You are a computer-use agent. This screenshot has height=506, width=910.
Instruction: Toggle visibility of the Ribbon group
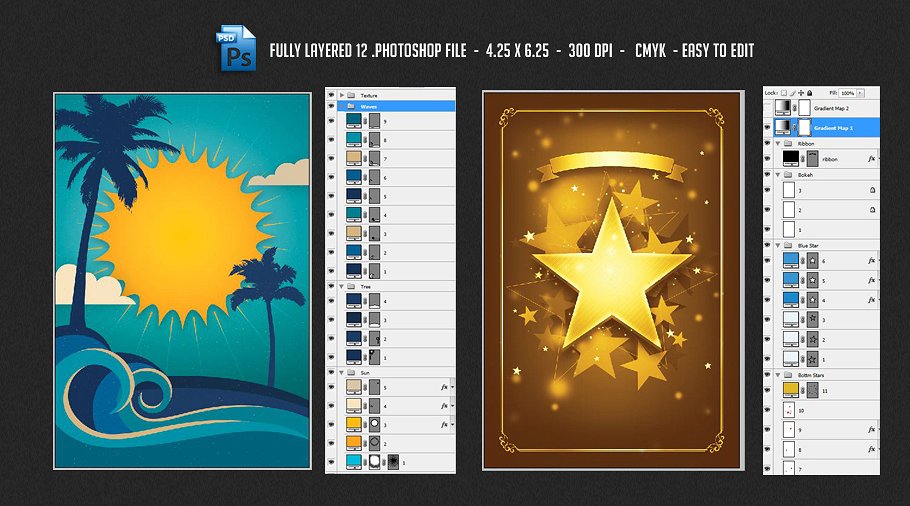(768, 143)
